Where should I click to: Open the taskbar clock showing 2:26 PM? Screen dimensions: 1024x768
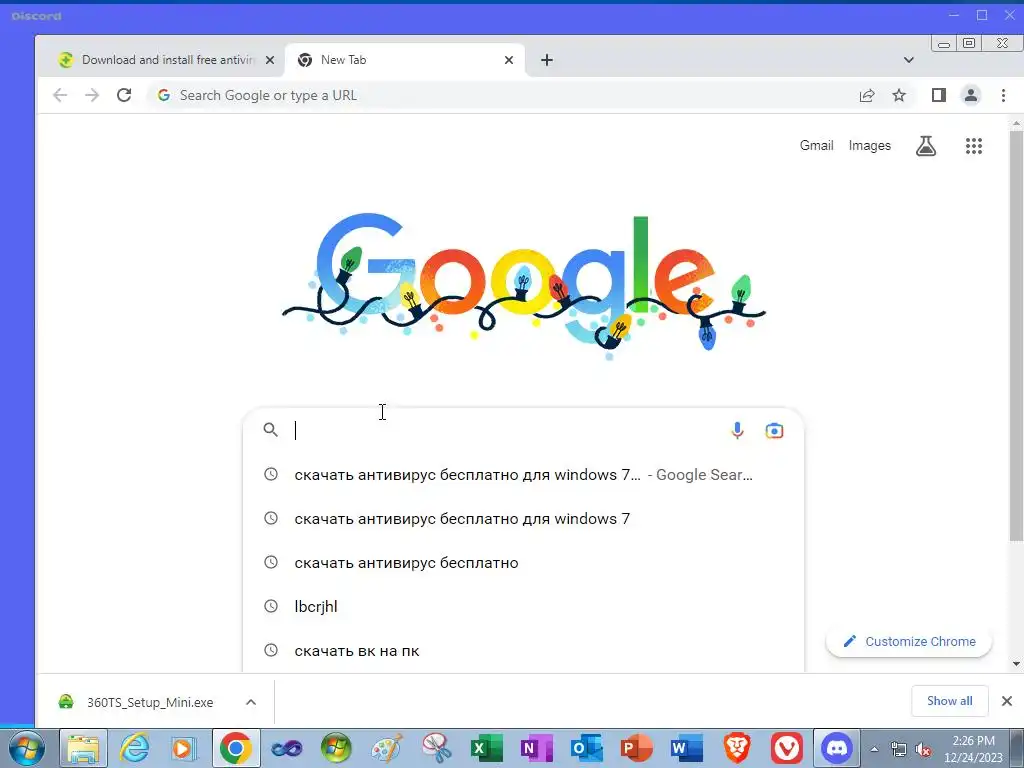(x=973, y=749)
